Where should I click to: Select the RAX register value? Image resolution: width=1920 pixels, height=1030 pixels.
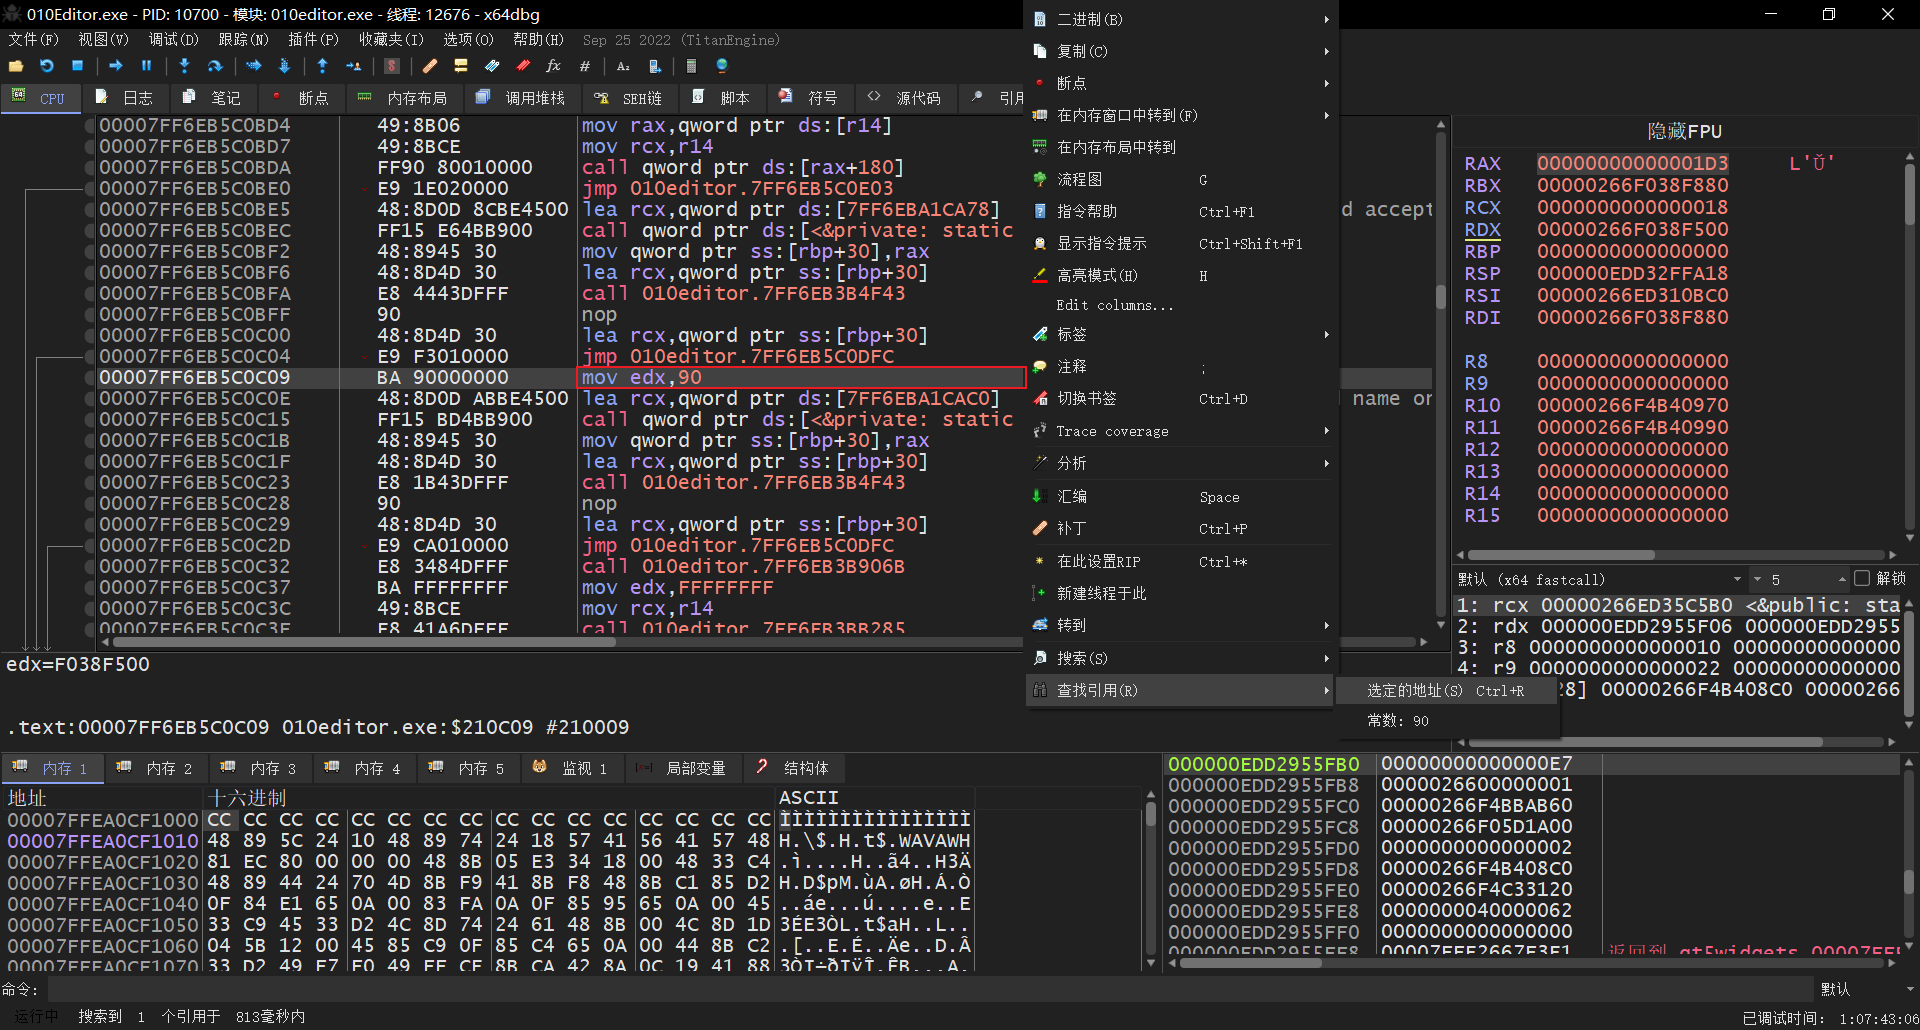[x=1632, y=163]
